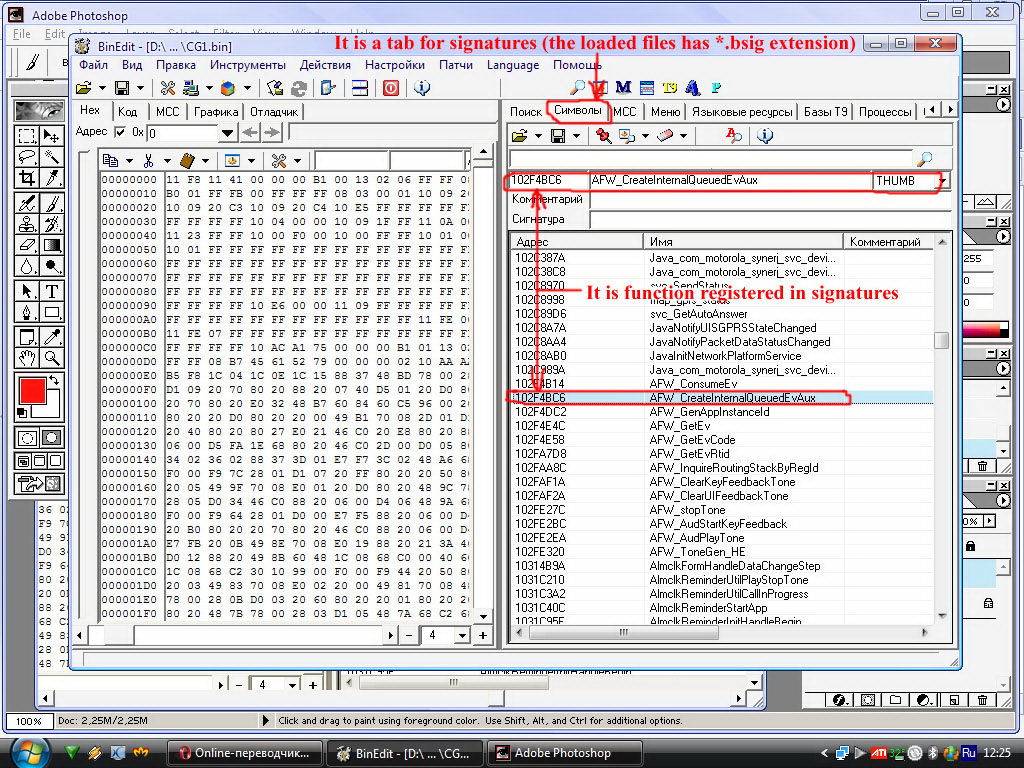Click in the symbols search input field
Image resolution: width=1024 pixels, height=768 pixels.
click(x=711, y=158)
